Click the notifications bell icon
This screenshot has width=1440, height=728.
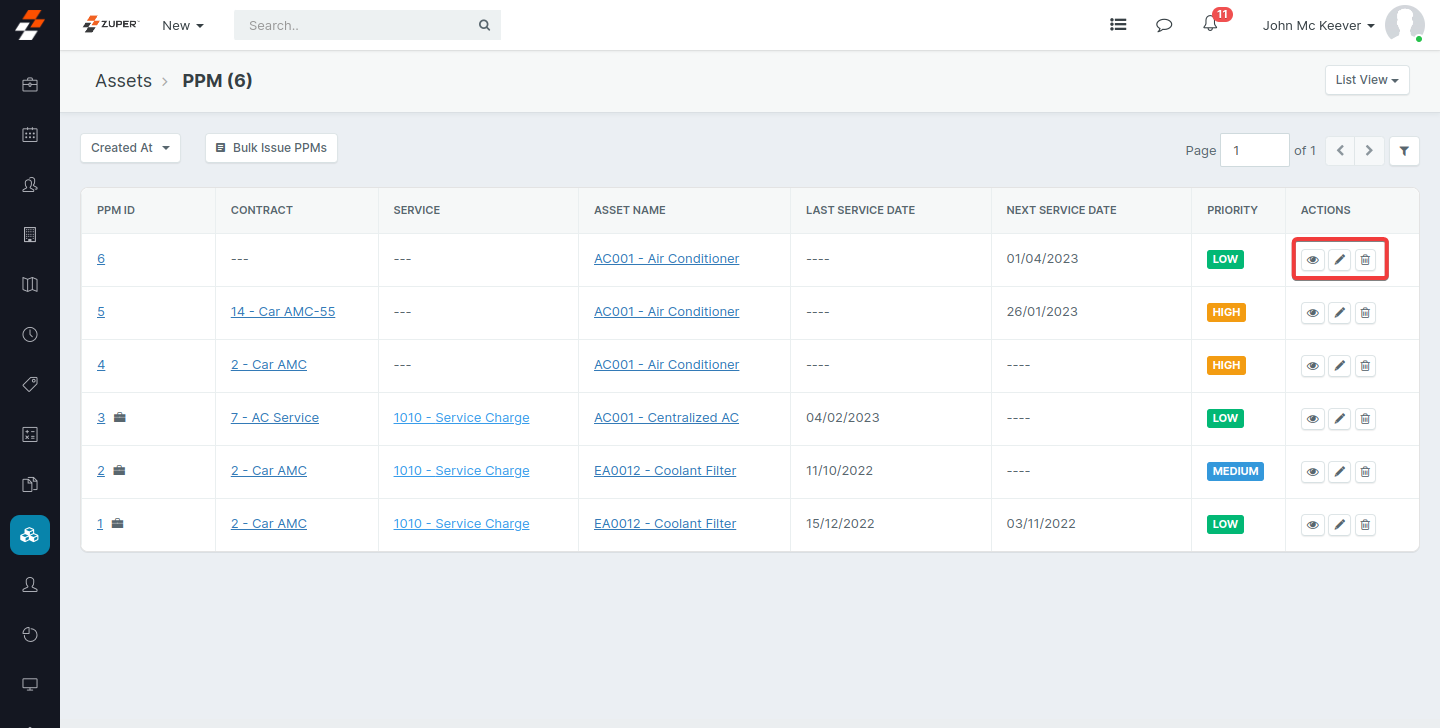point(1210,25)
